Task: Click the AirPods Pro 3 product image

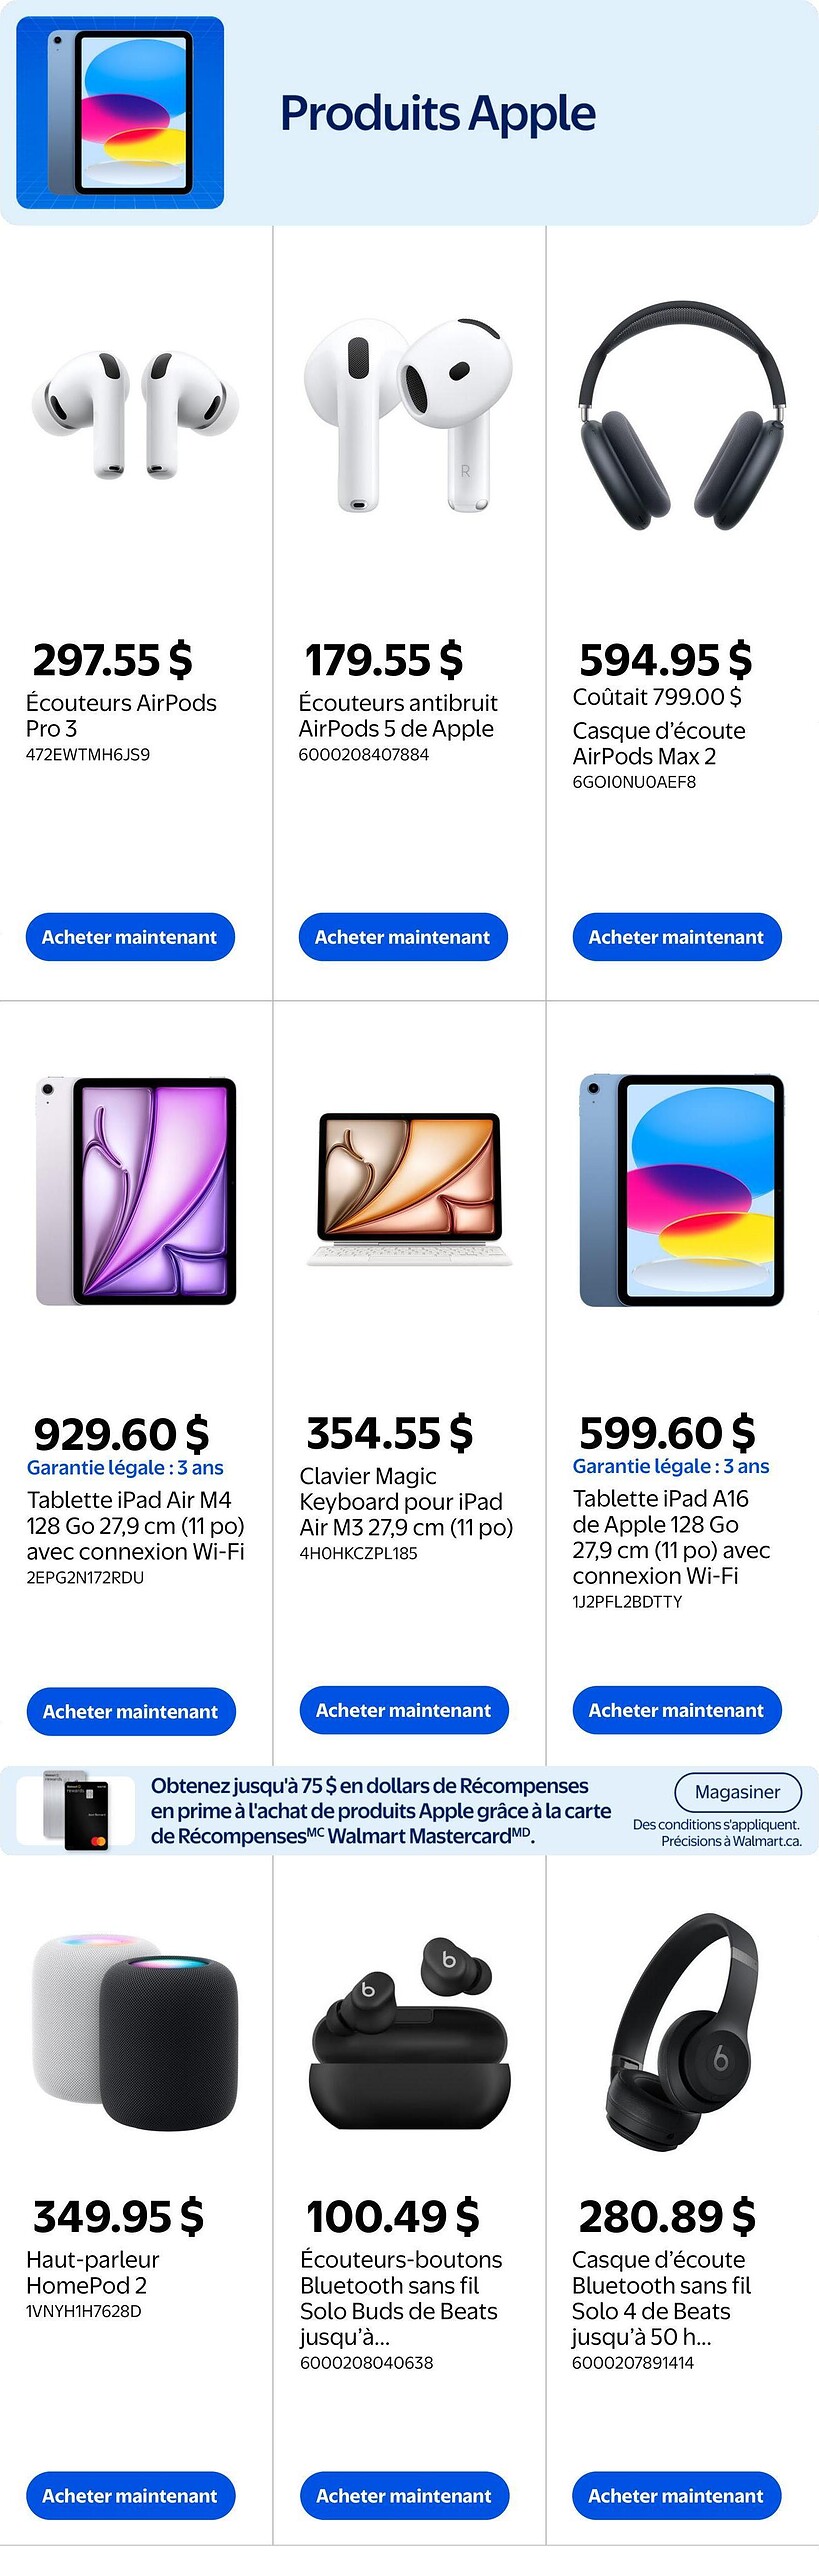Action: coord(135,415)
